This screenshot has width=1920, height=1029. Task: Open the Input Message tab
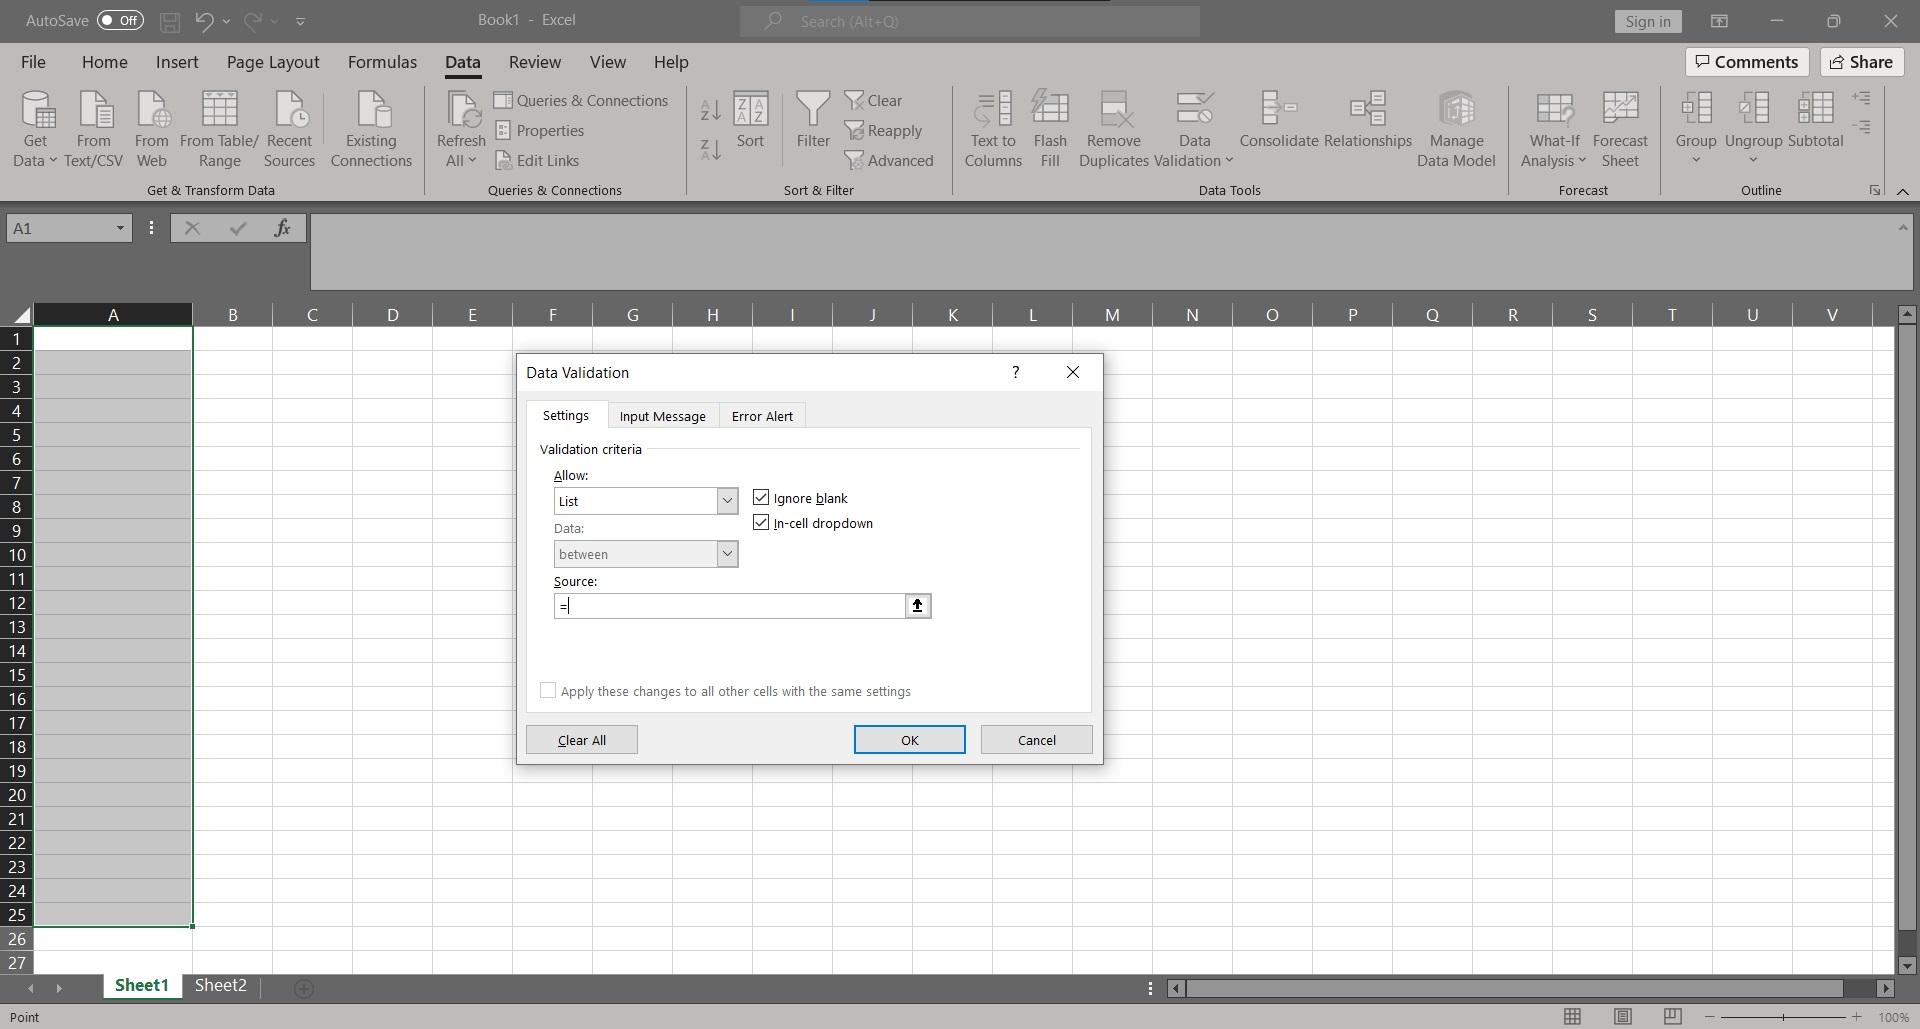click(662, 416)
